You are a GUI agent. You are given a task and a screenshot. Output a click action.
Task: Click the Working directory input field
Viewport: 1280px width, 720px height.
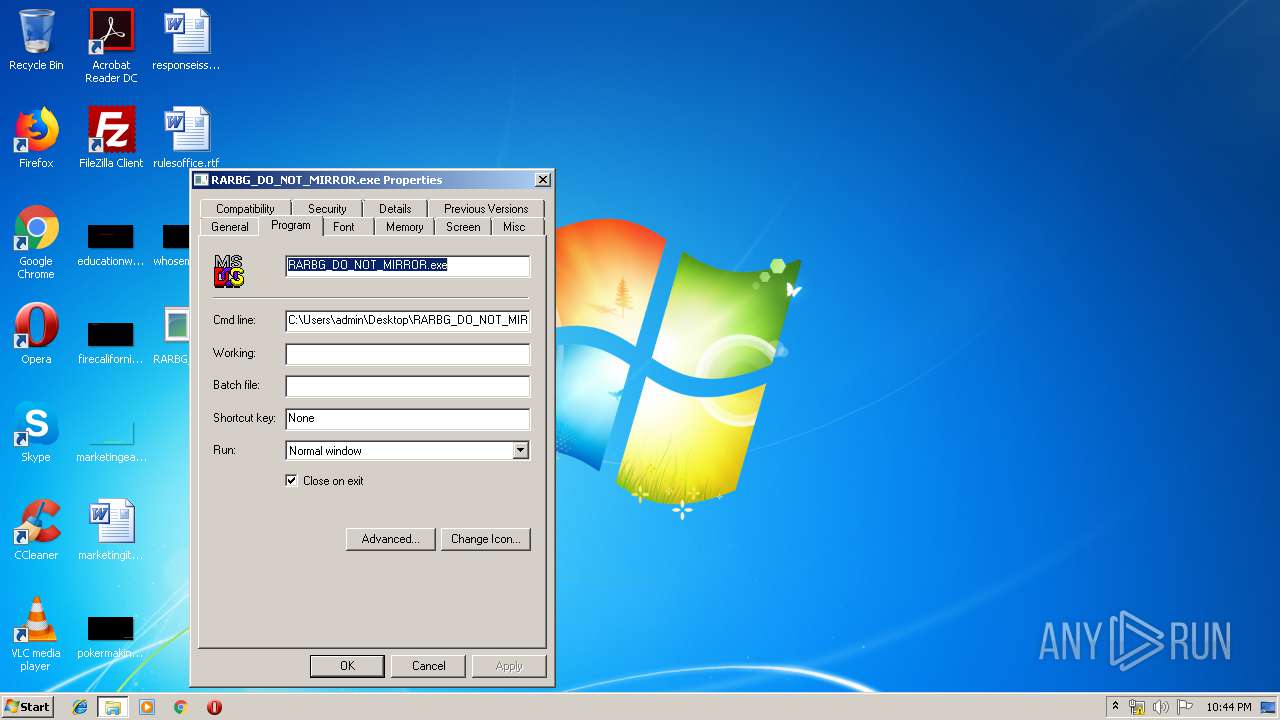[x=408, y=354]
